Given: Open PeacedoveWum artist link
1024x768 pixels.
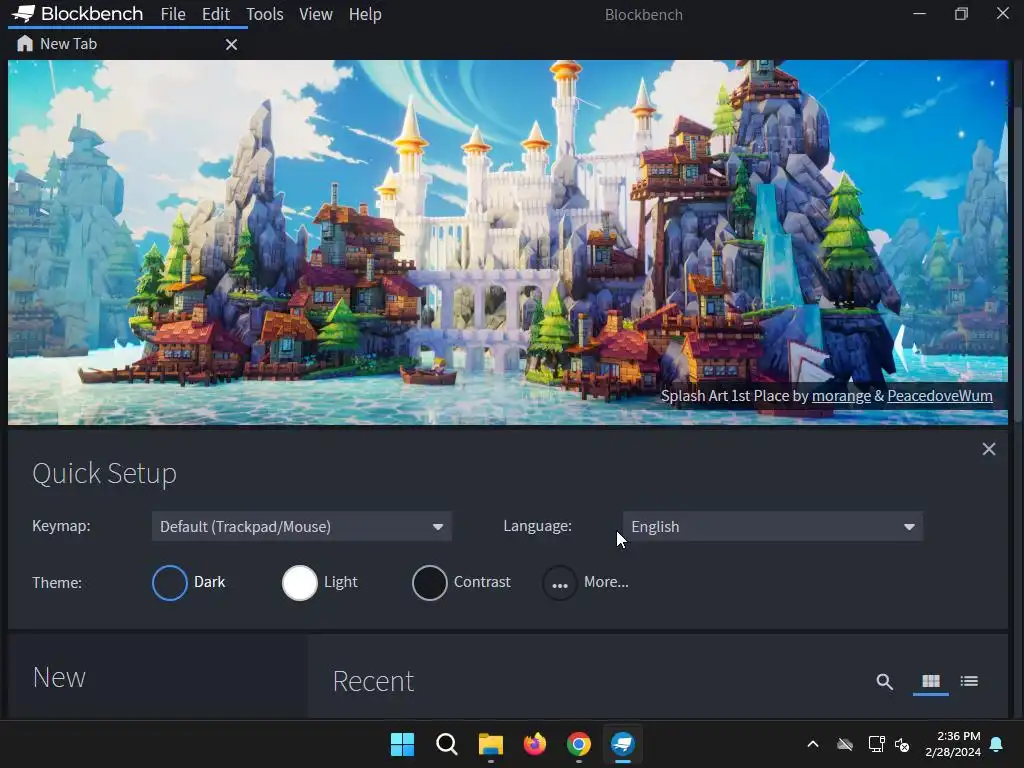Looking at the screenshot, I should tap(940, 396).
